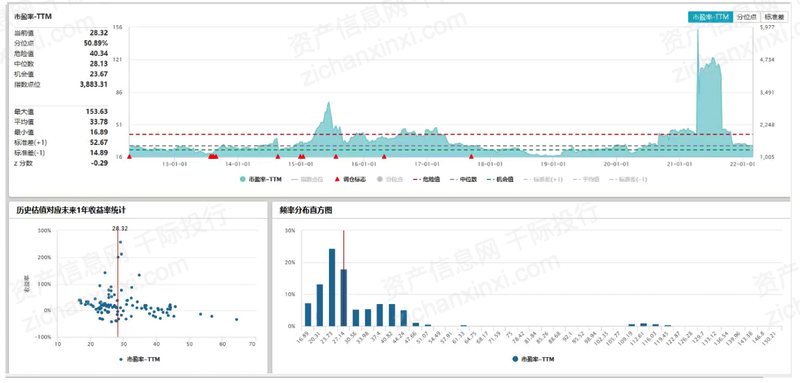Click the 历史估值对应未来1年收益率统计 panel title
Screen dimensions: 800x383
tap(71, 210)
